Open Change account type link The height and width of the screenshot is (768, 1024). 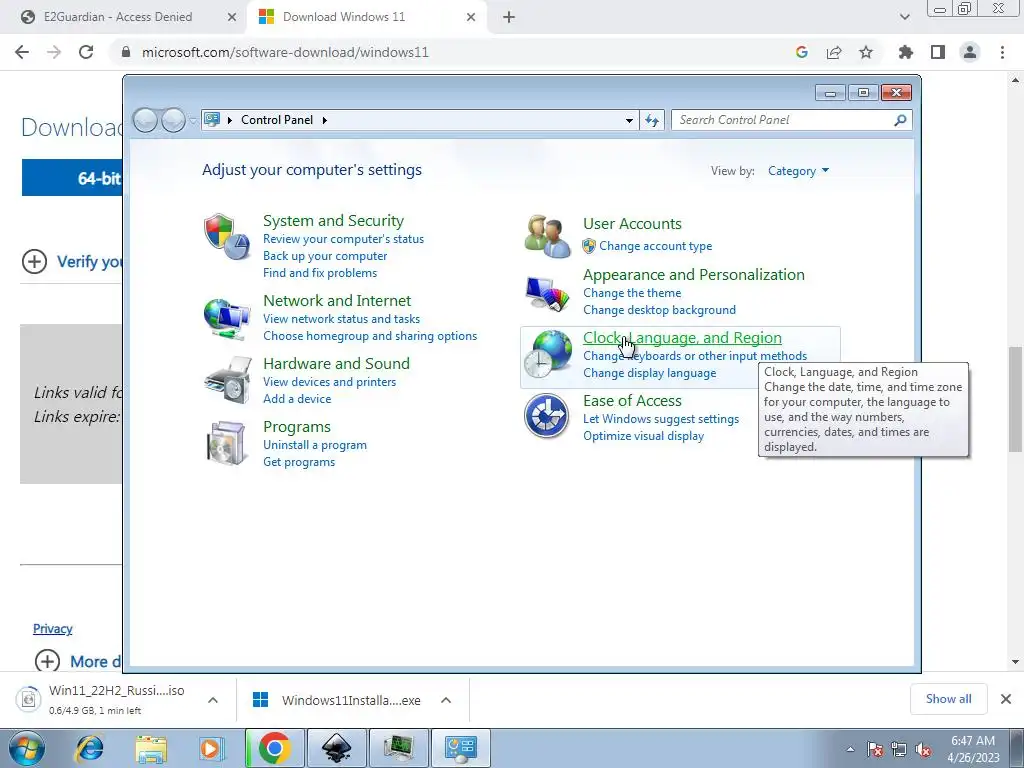pos(656,246)
